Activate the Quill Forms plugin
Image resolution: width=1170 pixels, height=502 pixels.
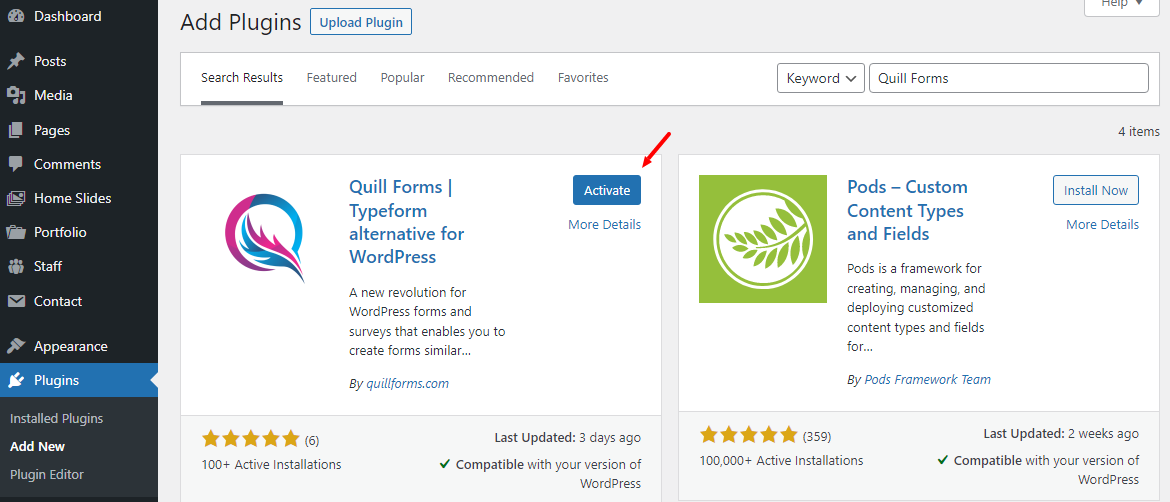pyautogui.click(x=607, y=190)
